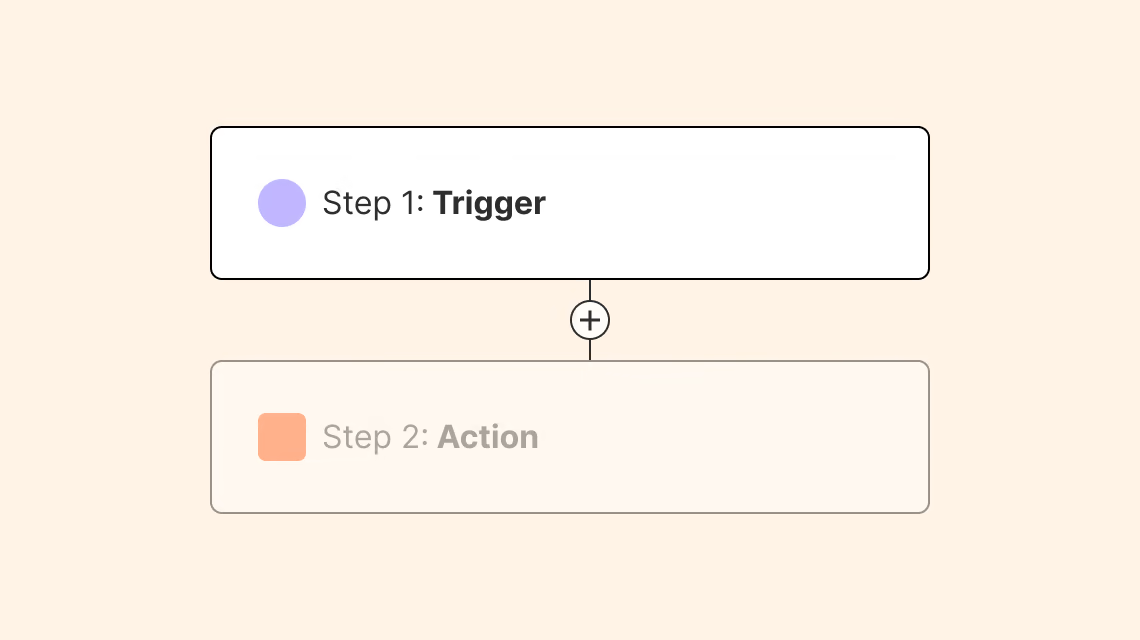Select the Step 2: Action card

click(570, 437)
